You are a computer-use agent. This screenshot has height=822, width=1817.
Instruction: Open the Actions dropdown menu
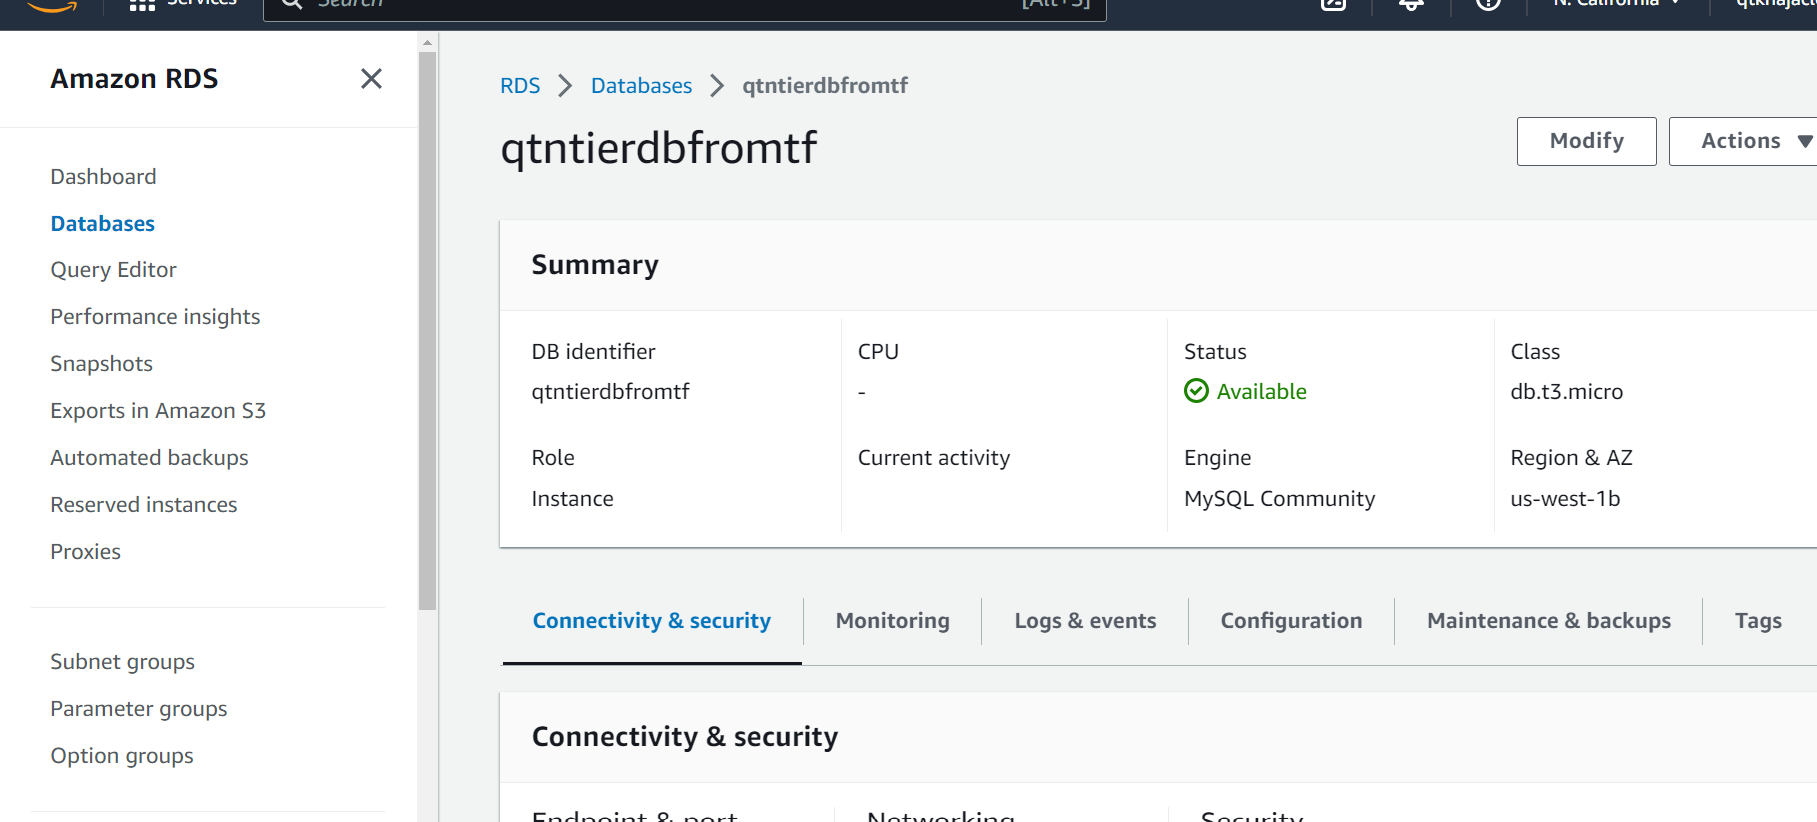[1743, 141]
